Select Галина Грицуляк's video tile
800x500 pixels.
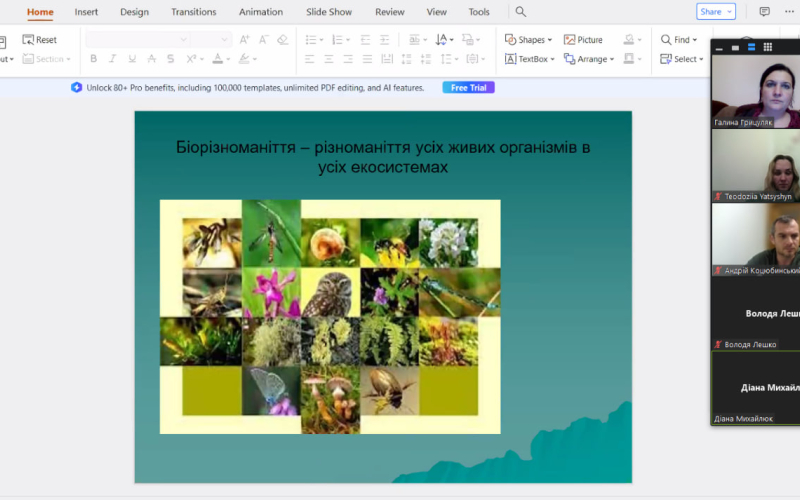756,91
